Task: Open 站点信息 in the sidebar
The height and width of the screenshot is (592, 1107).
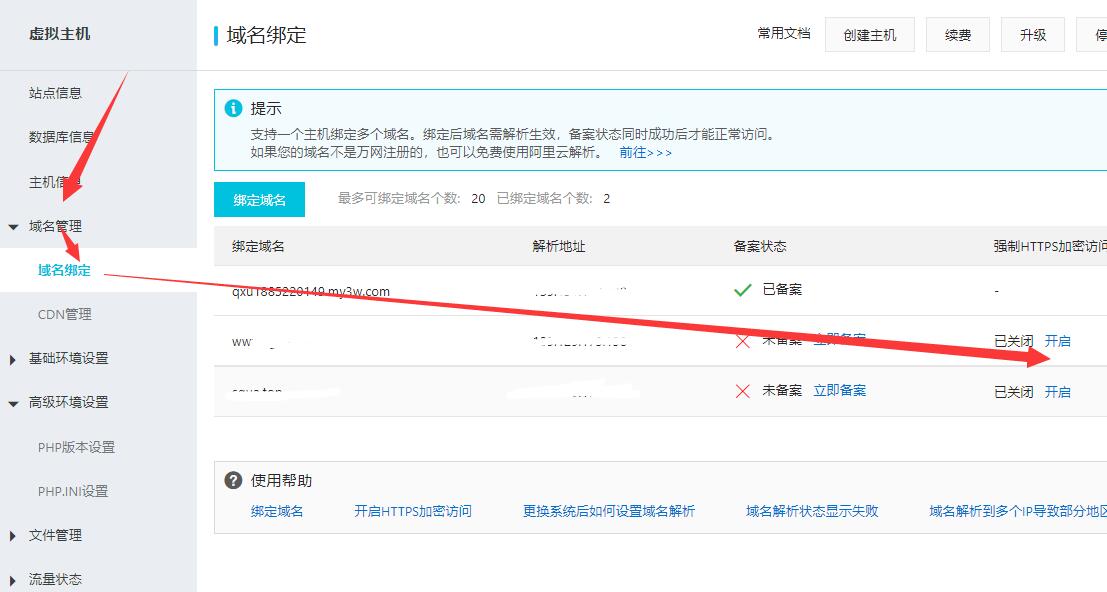Action: [55, 93]
